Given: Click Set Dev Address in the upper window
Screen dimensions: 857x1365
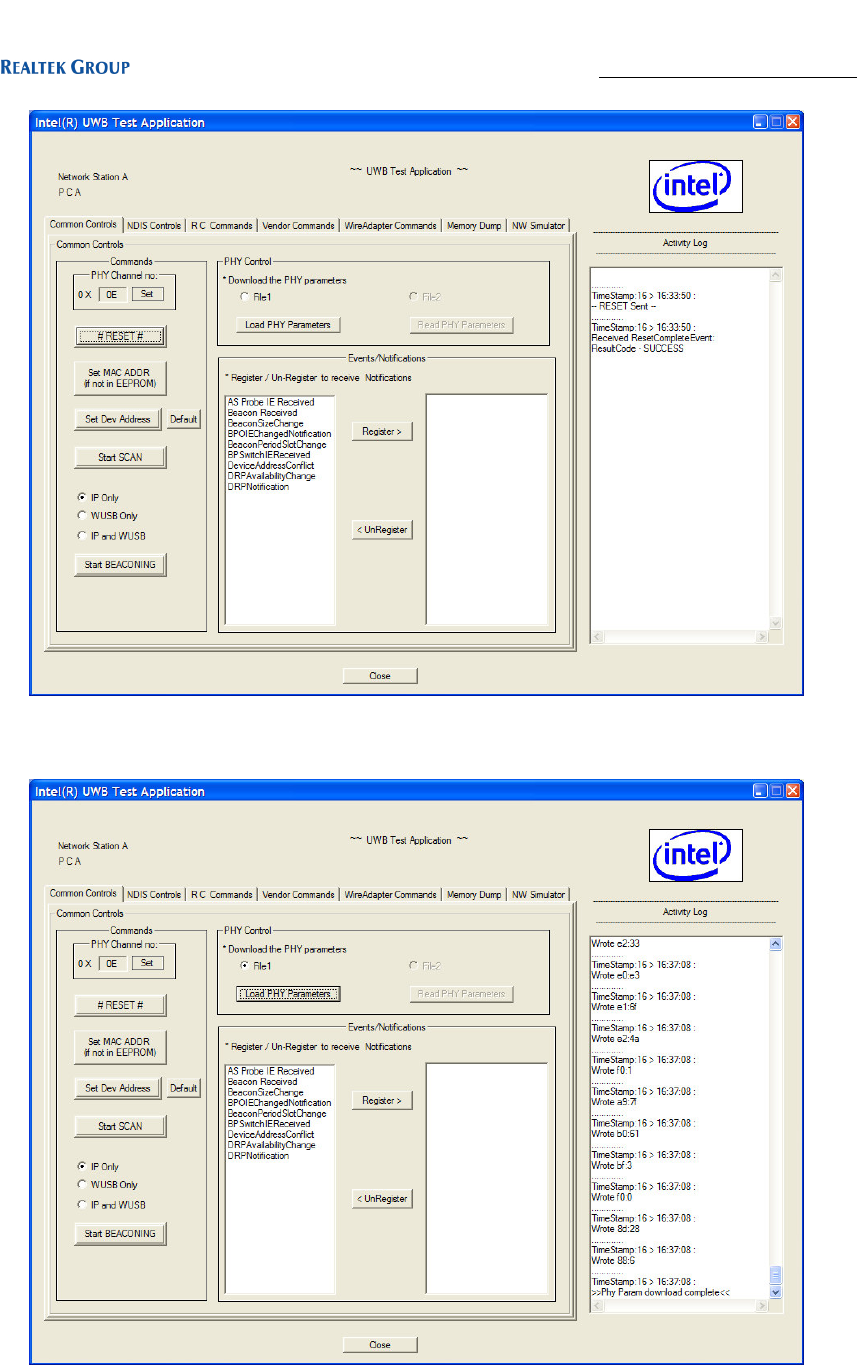Looking at the screenshot, I should 118,419.
